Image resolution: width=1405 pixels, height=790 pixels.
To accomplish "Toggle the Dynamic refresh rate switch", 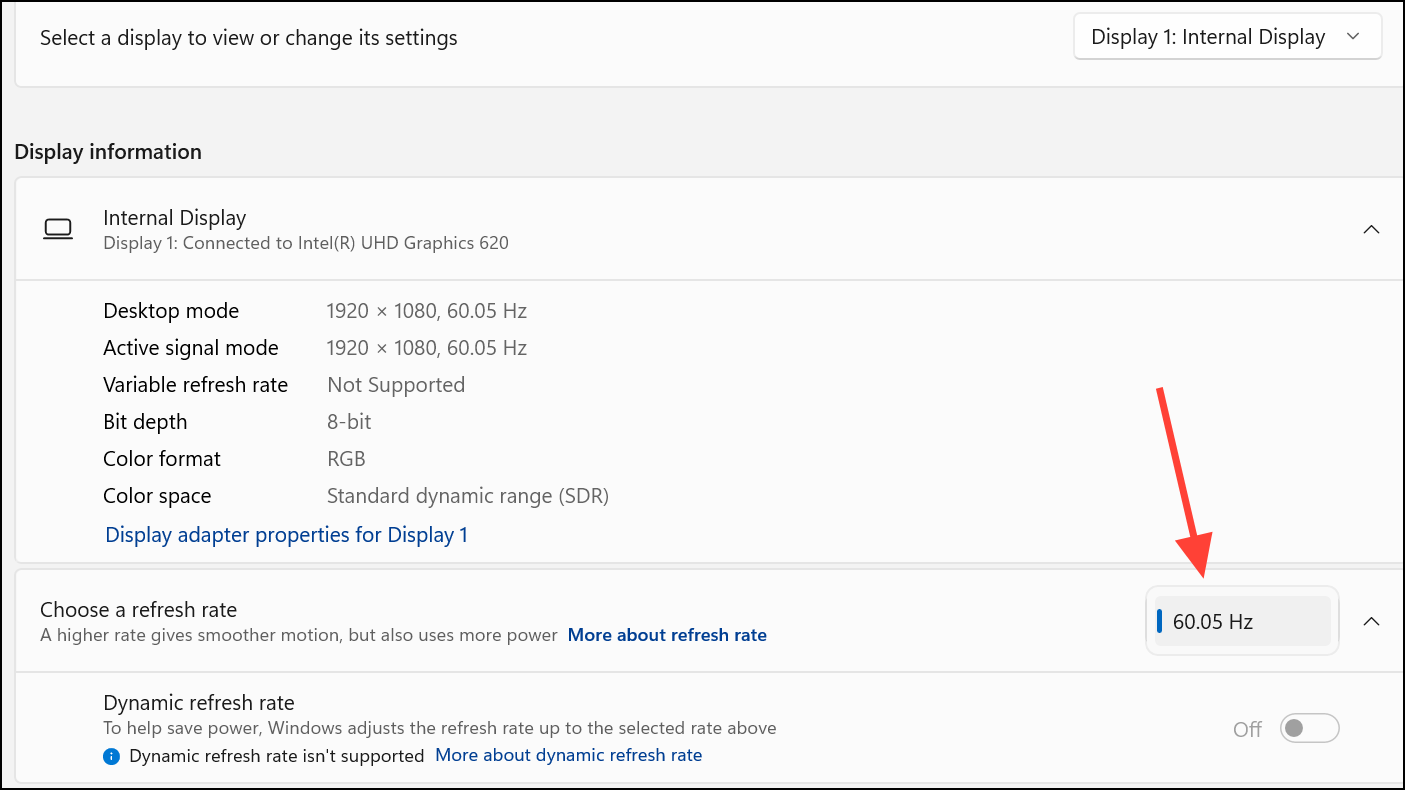I will 1309,728.
